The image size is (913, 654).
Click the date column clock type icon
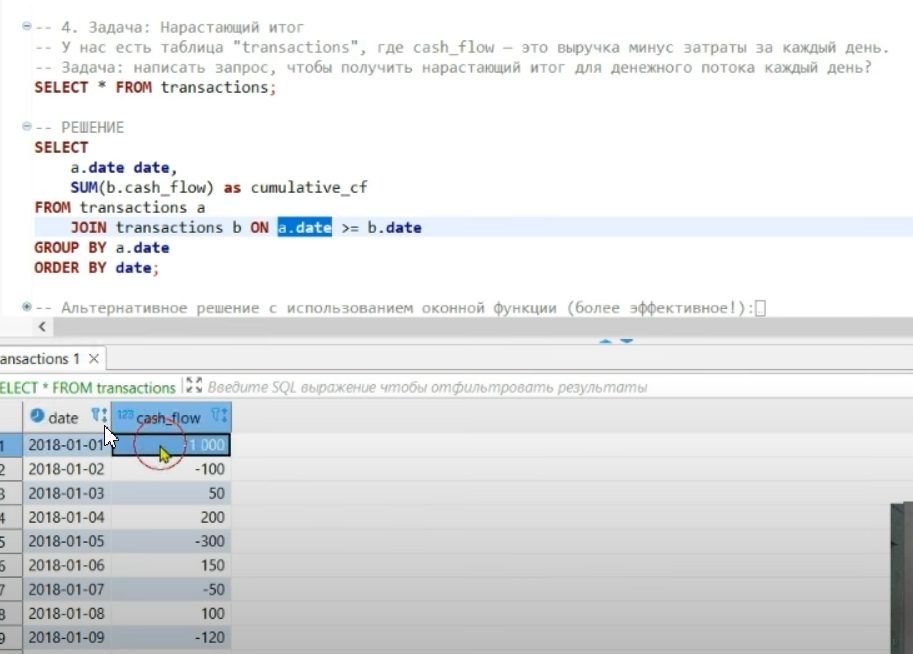[37, 418]
